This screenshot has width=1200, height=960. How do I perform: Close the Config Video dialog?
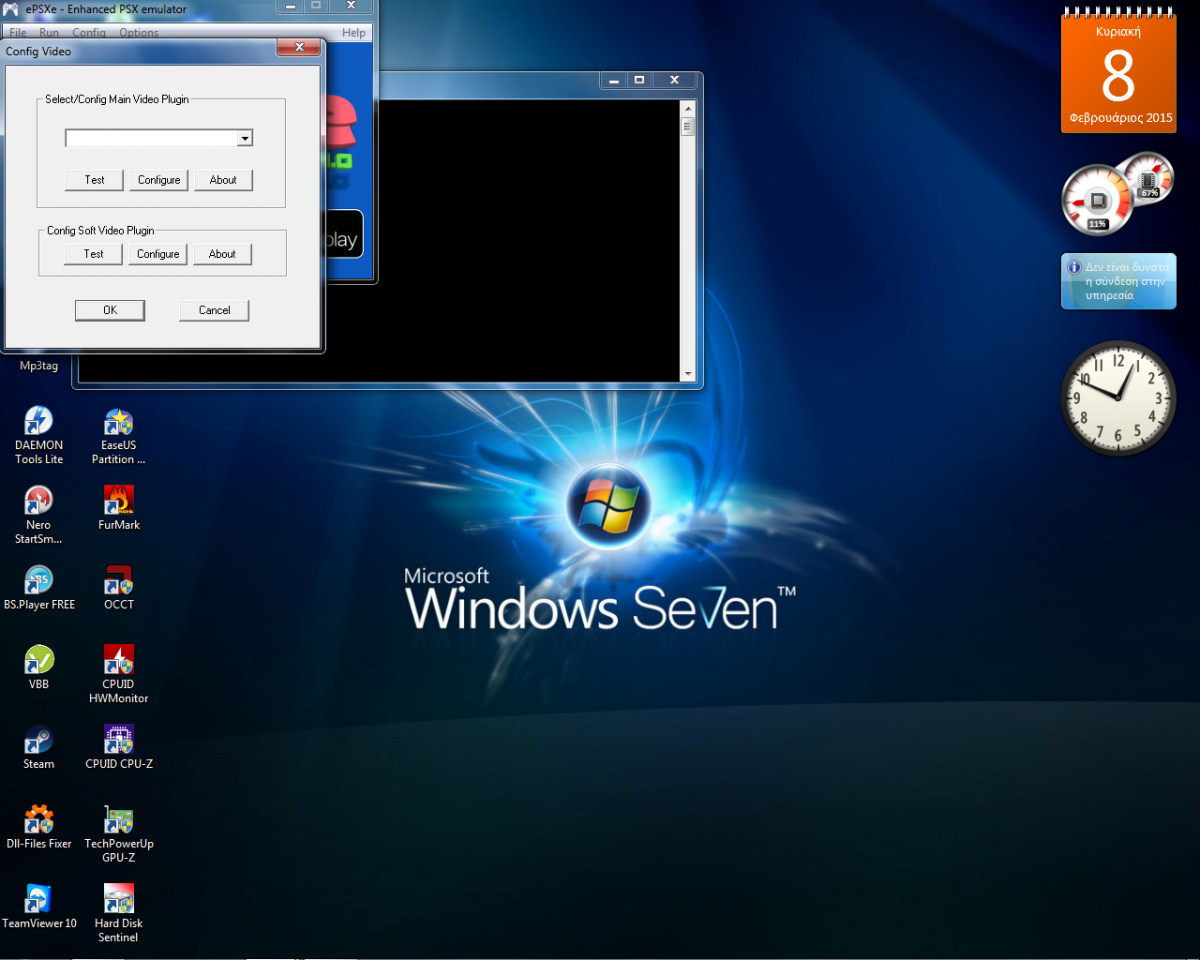[x=298, y=48]
